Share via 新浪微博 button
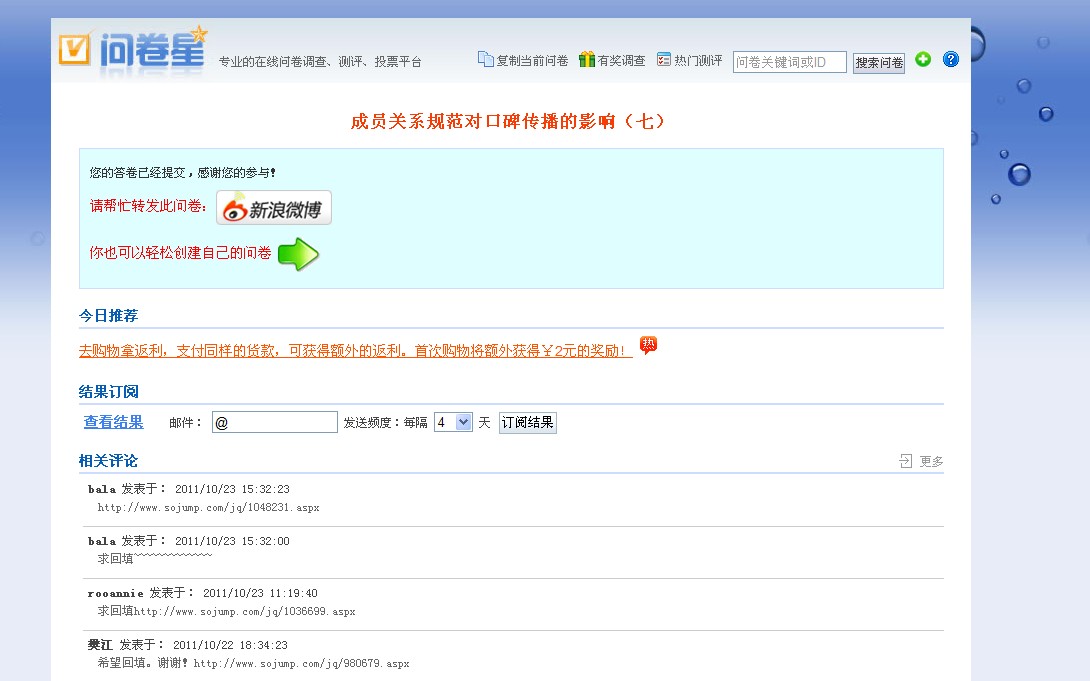1090x681 pixels. click(x=274, y=208)
